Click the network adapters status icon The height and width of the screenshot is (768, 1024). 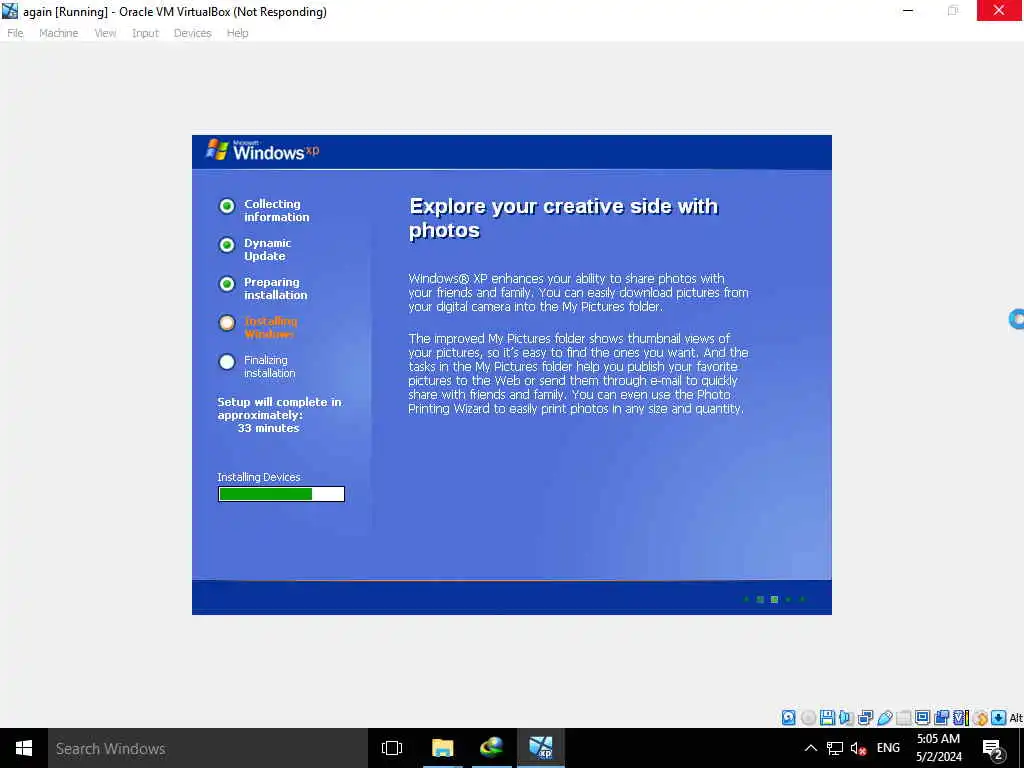[x=865, y=718]
